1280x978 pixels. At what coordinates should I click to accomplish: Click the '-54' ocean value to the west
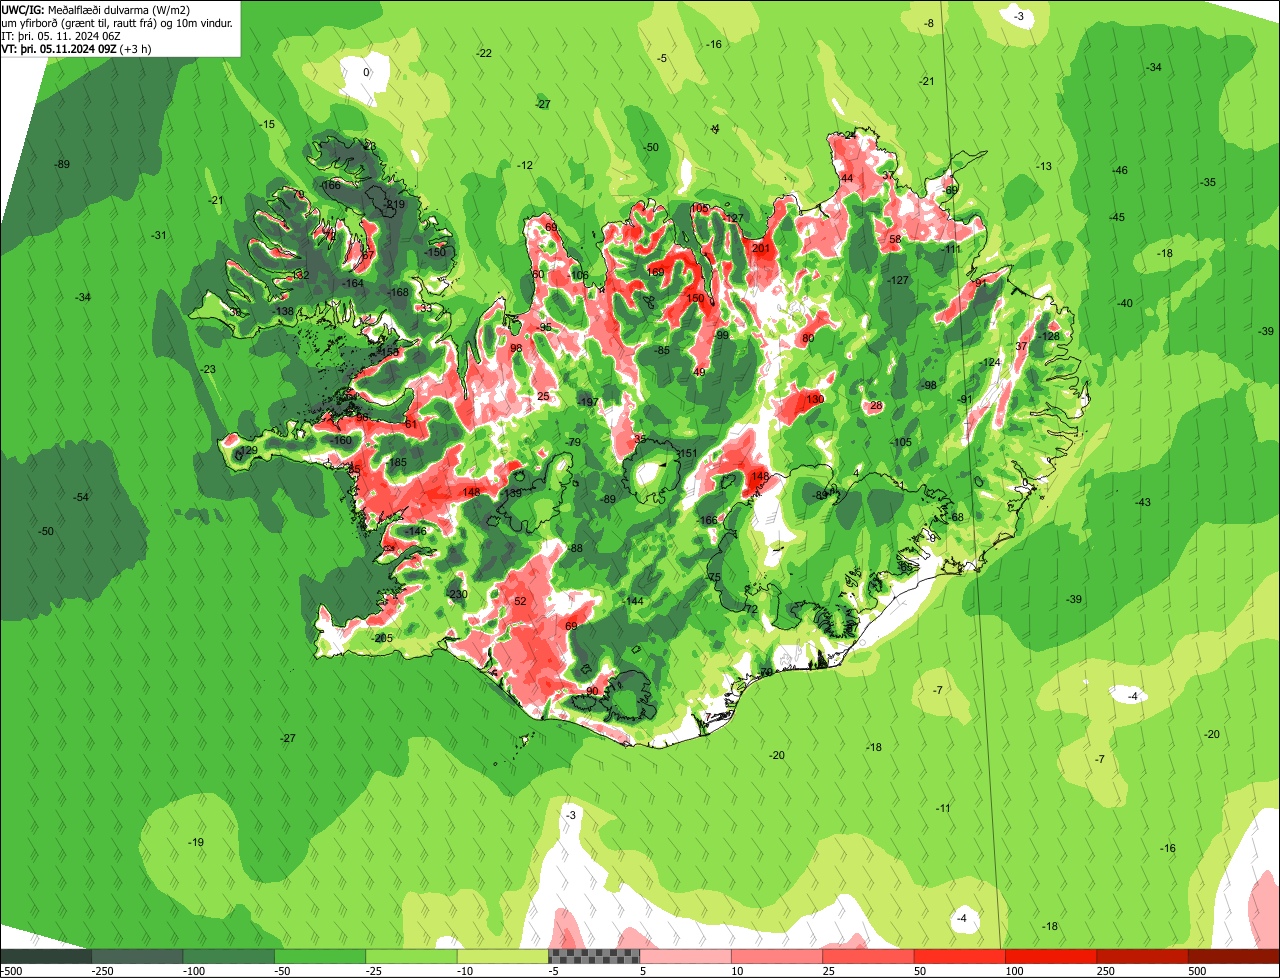(x=82, y=497)
